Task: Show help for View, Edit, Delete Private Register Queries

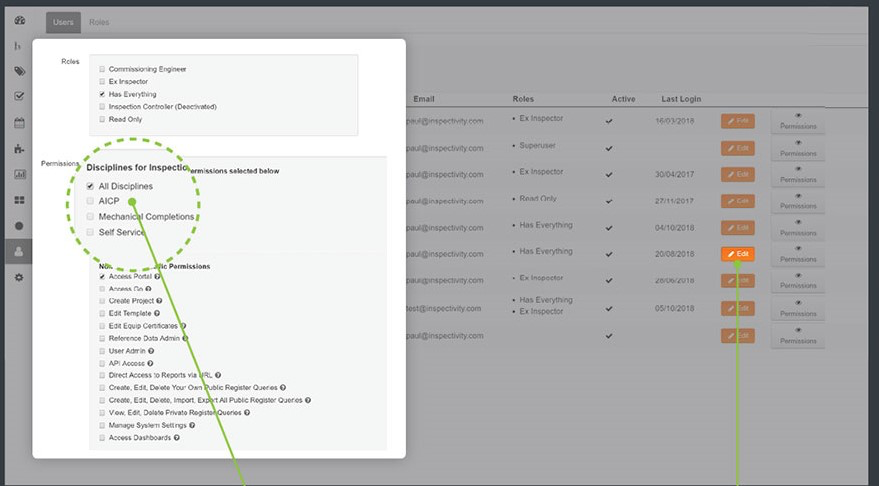Action: (247, 413)
